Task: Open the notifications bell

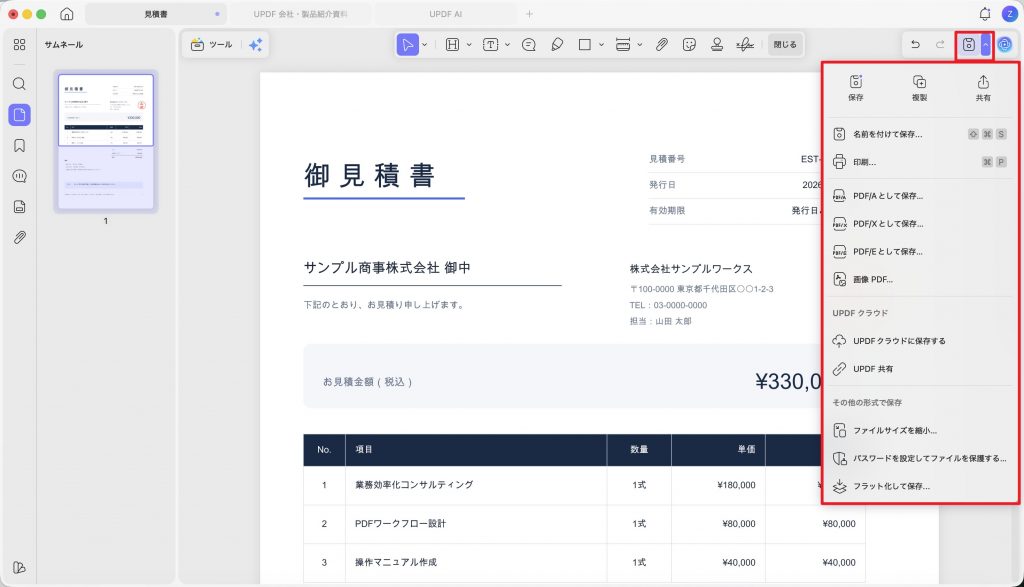Action: click(985, 14)
